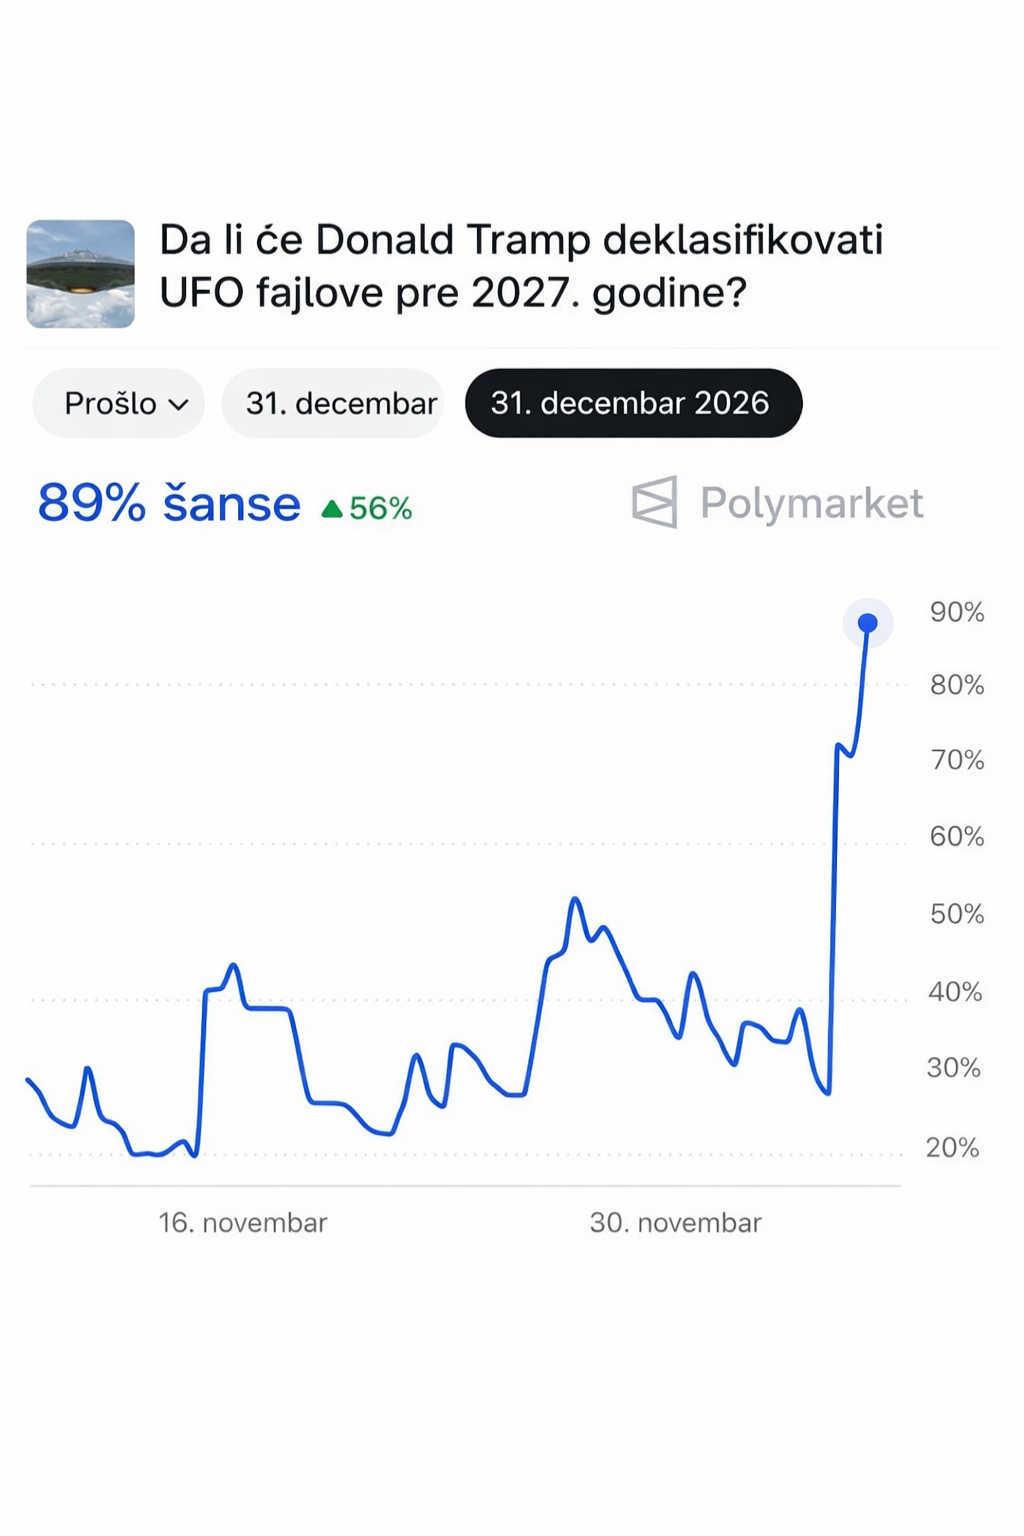Click the 80% axis label

tap(957, 685)
